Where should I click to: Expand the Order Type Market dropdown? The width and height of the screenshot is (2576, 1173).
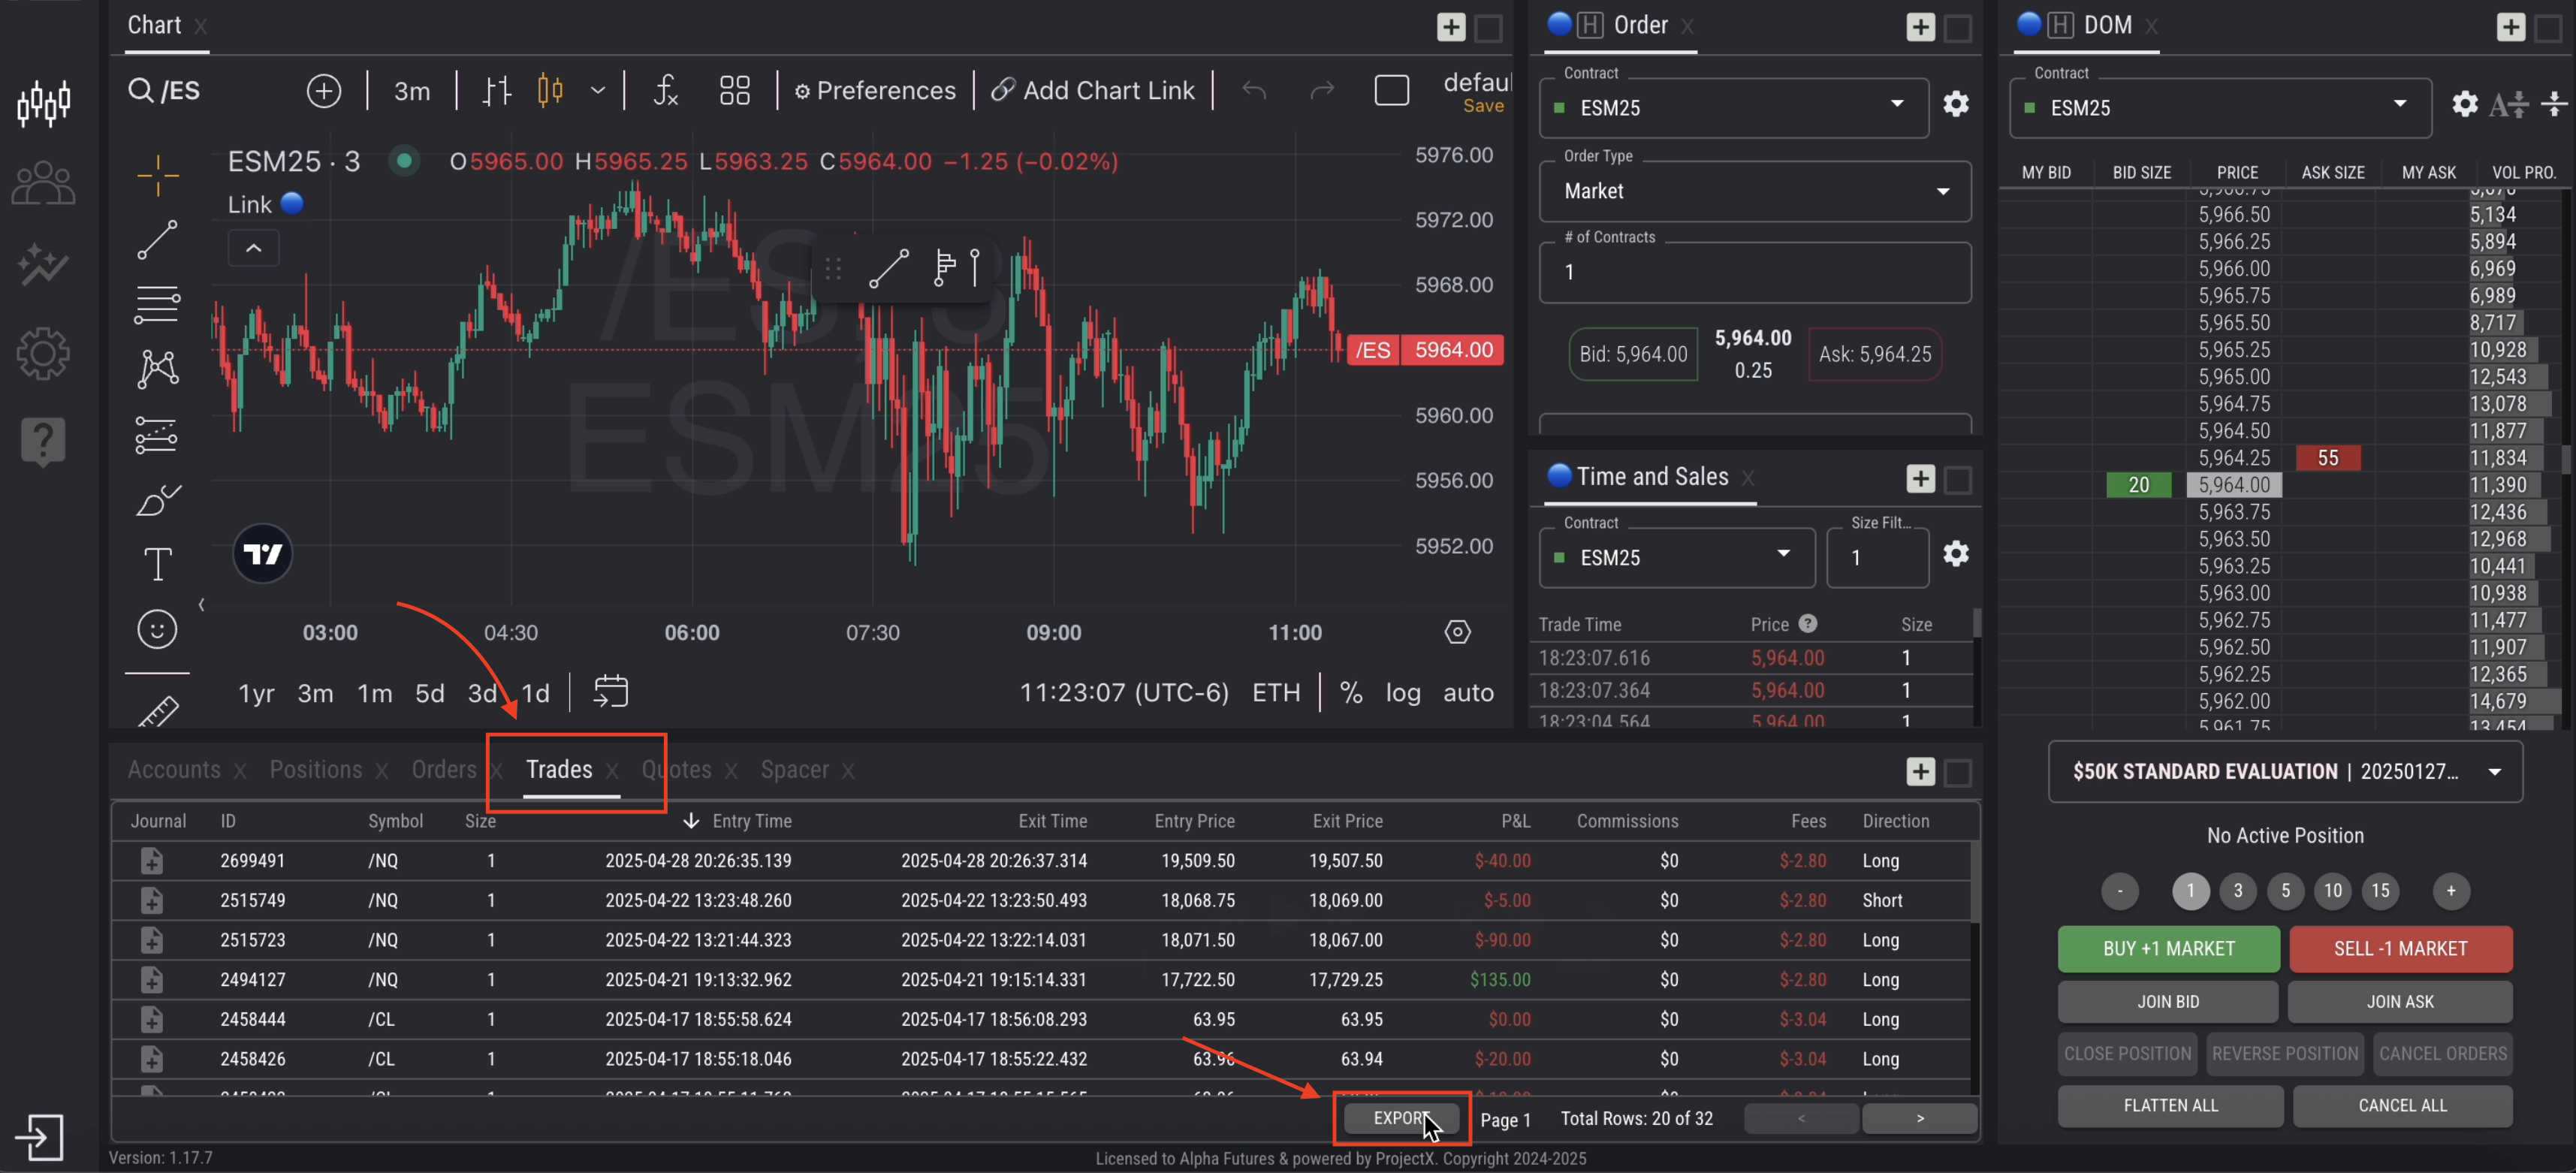click(x=1942, y=191)
